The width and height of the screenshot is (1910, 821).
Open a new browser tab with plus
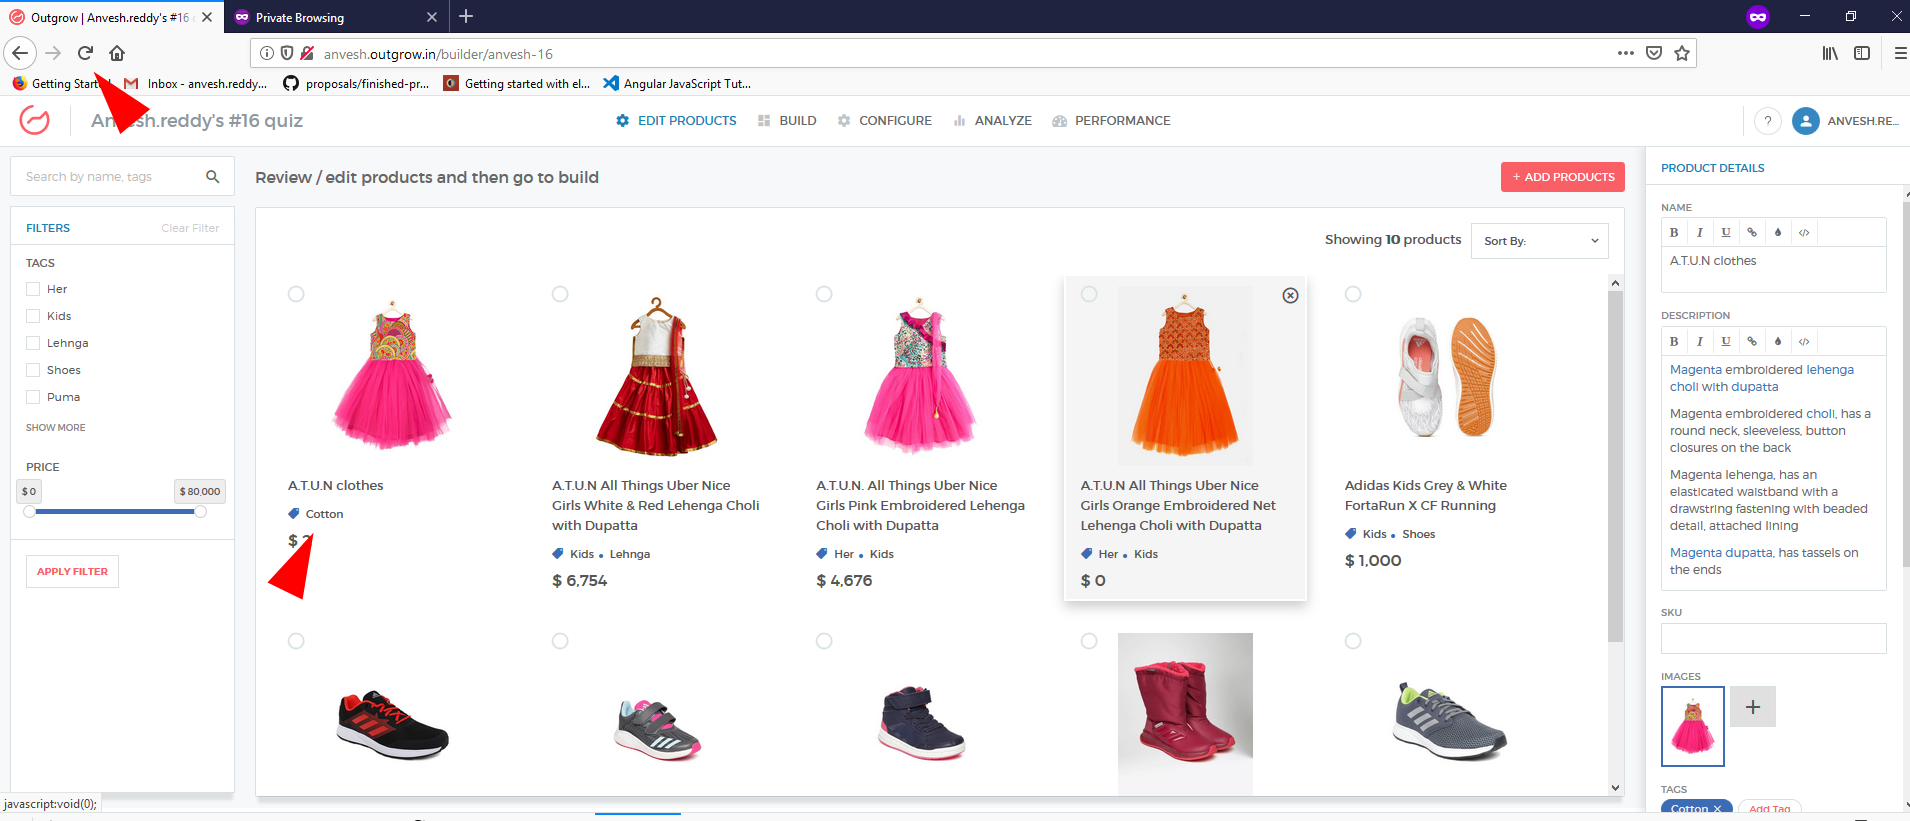[x=466, y=16]
